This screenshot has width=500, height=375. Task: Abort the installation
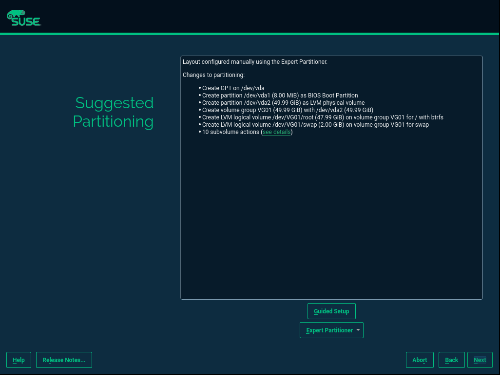tap(420, 360)
